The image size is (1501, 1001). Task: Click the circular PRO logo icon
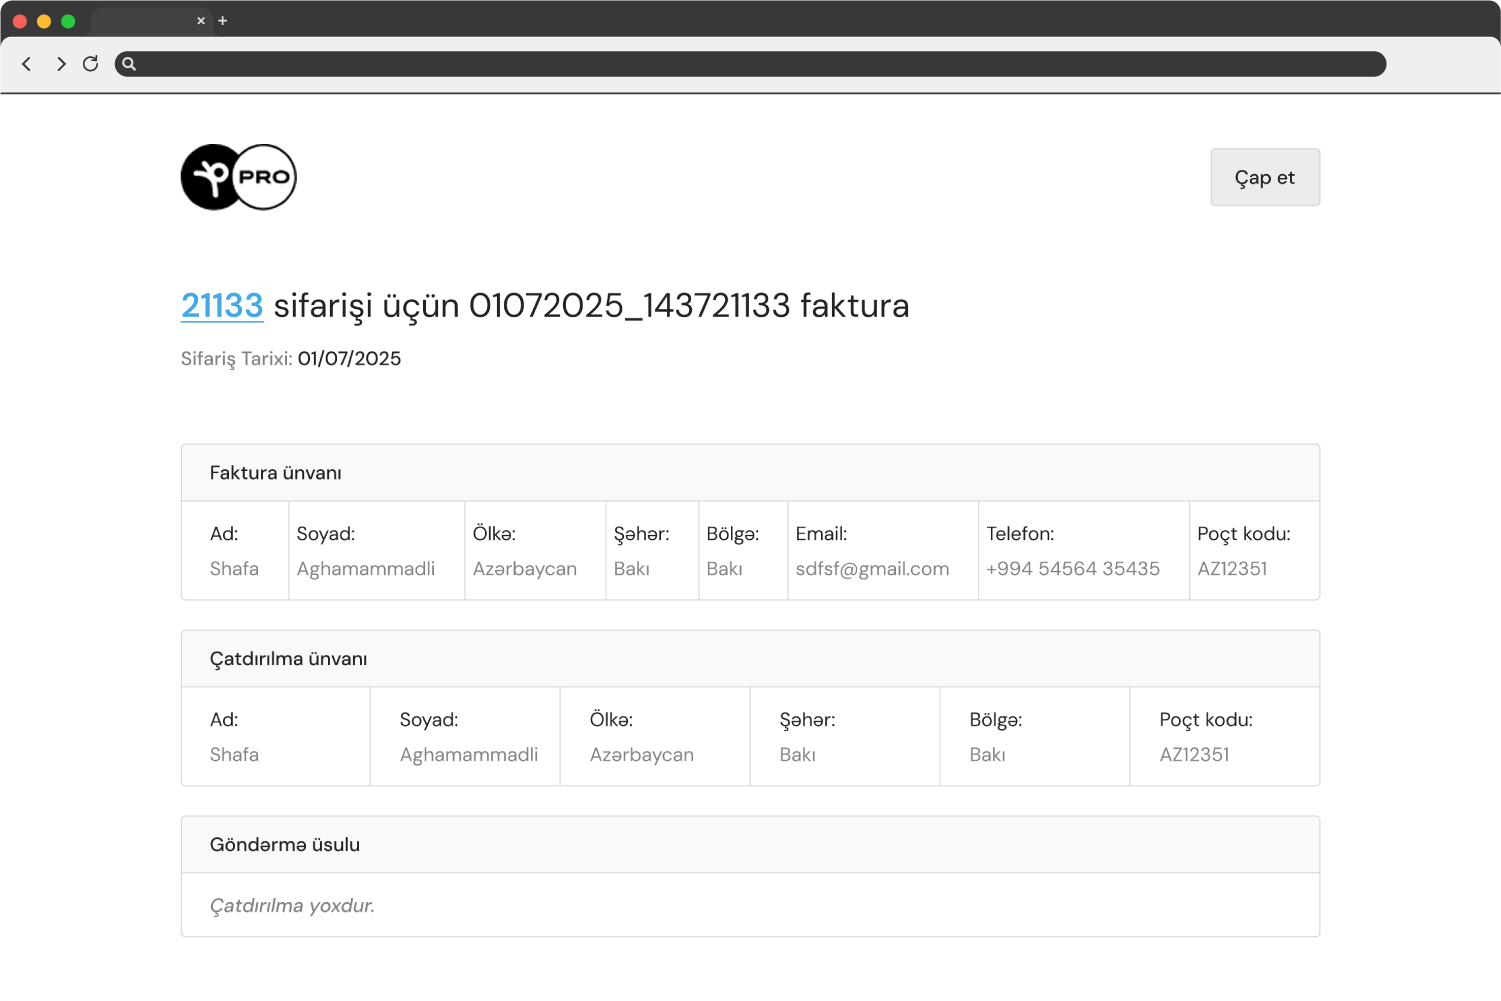pyautogui.click(x=238, y=177)
